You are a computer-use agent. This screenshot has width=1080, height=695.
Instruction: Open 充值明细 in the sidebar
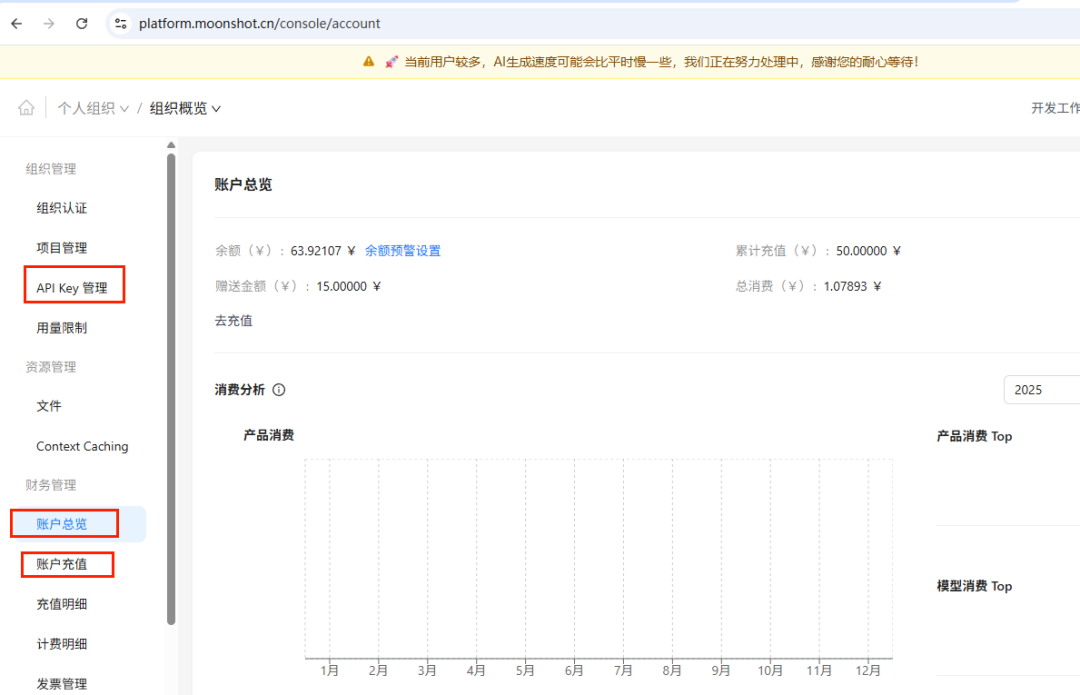click(62, 604)
